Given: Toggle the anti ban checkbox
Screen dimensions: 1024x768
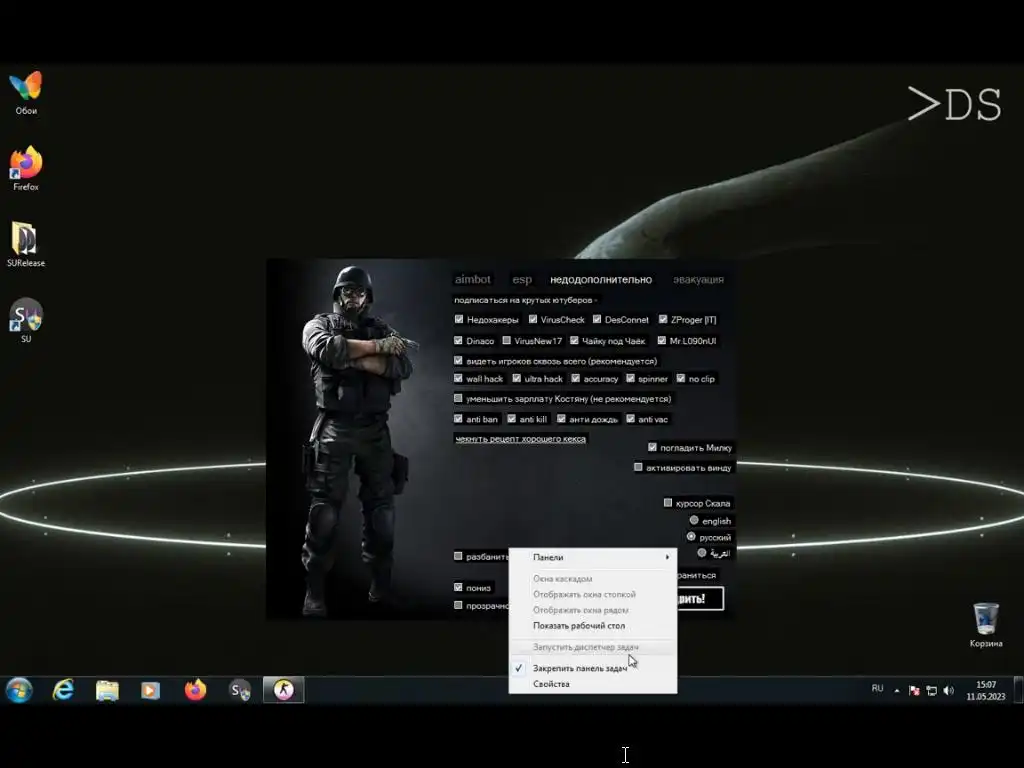Looking at the screenshot, I should point(458,419).
